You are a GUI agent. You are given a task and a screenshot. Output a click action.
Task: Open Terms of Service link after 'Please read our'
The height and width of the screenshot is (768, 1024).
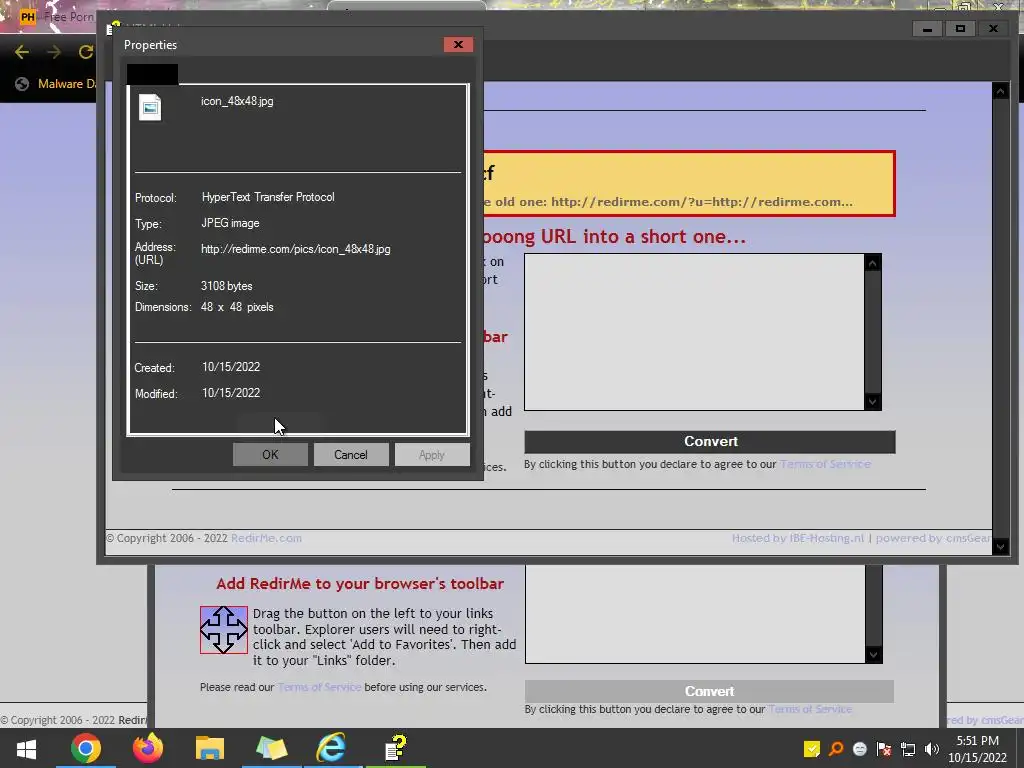319,687
